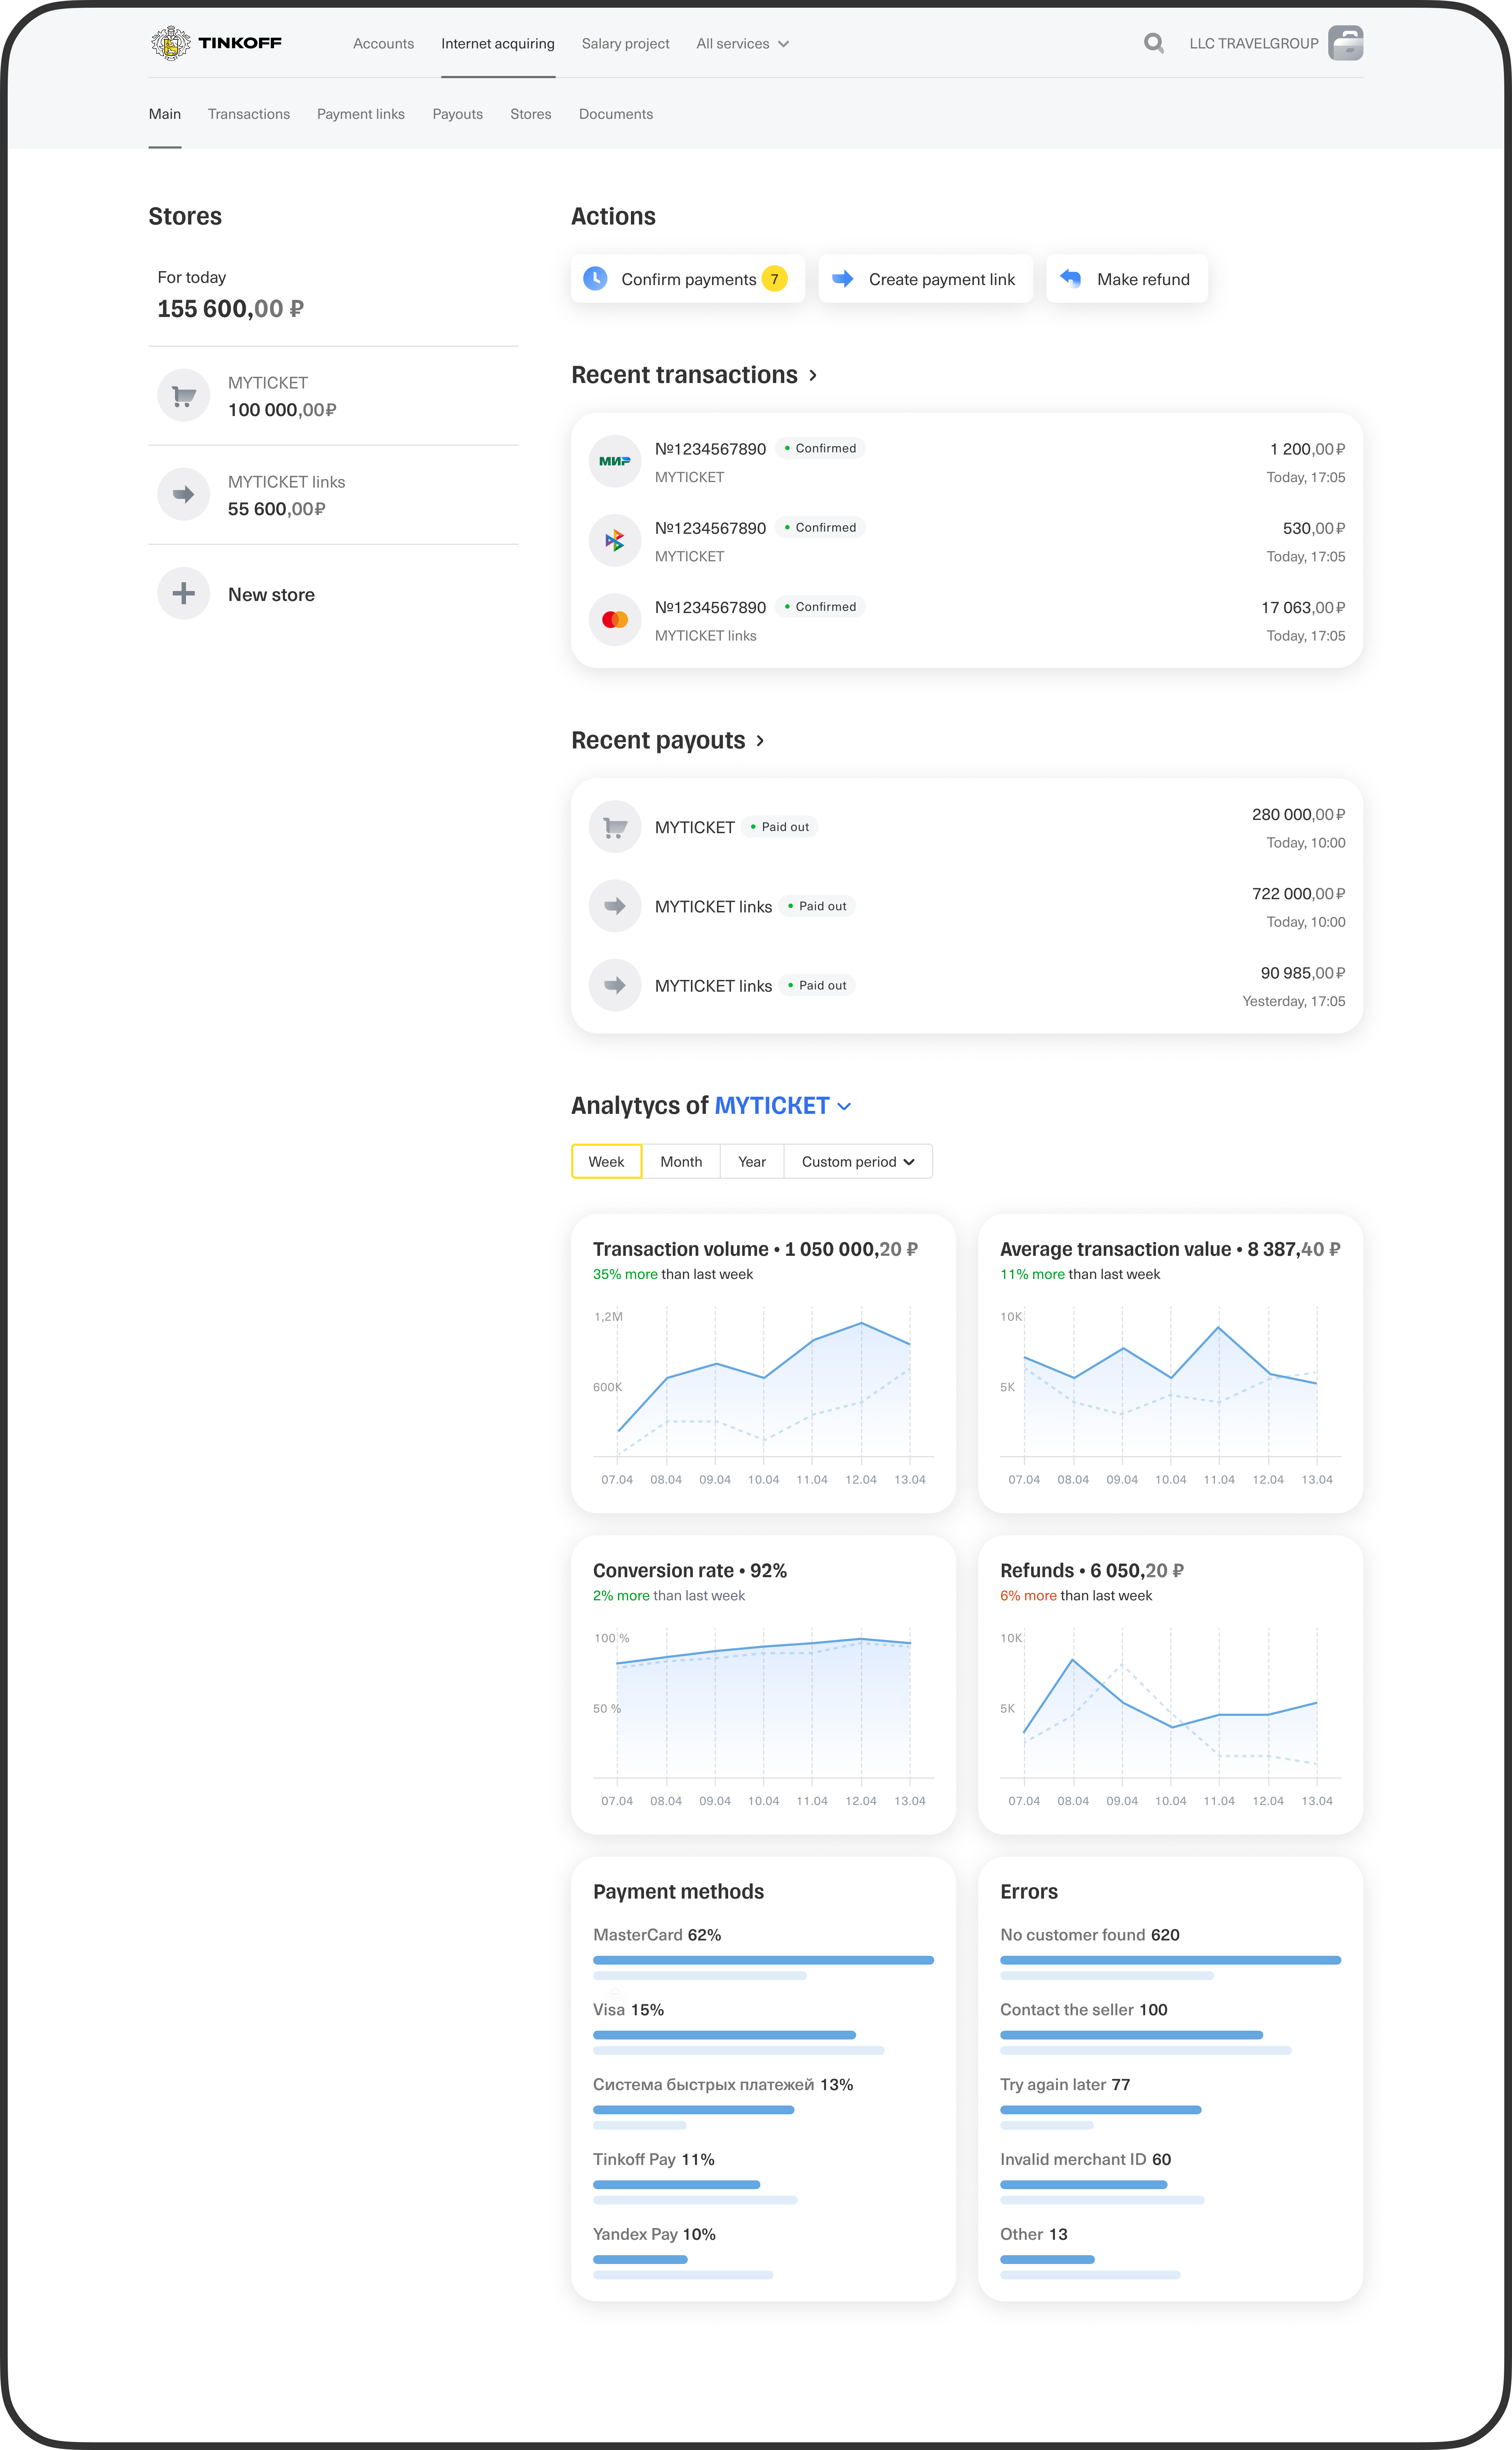
Task: Click the colorful card icon for 530,00 transaction
Action: click(x=615, y=540)
